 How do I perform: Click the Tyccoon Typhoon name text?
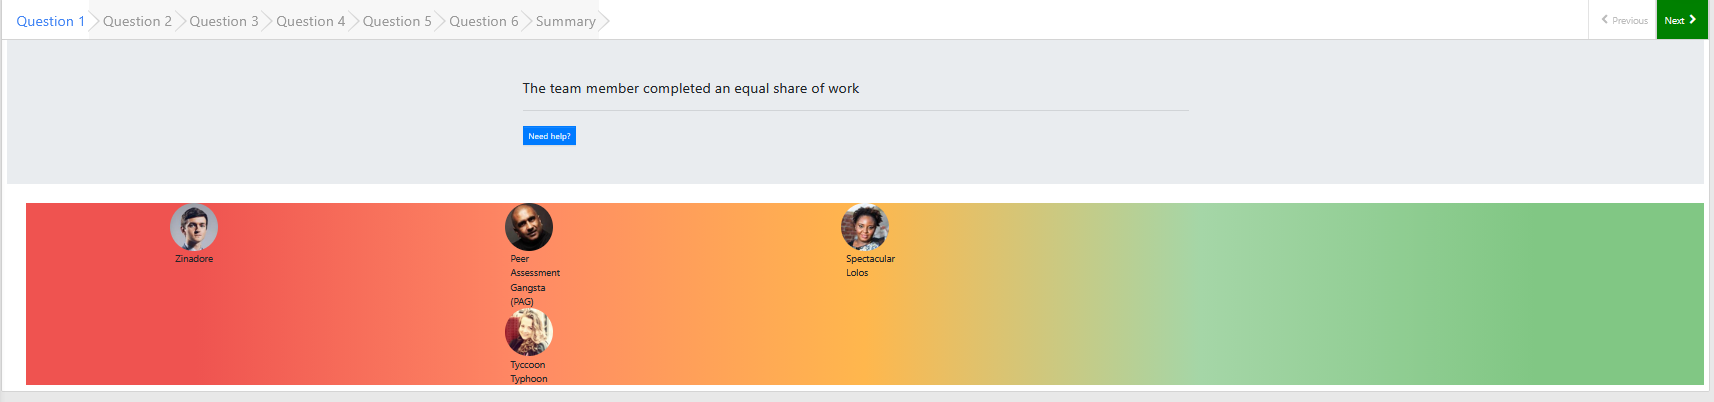pyautogui.click(x=529, y=372)
